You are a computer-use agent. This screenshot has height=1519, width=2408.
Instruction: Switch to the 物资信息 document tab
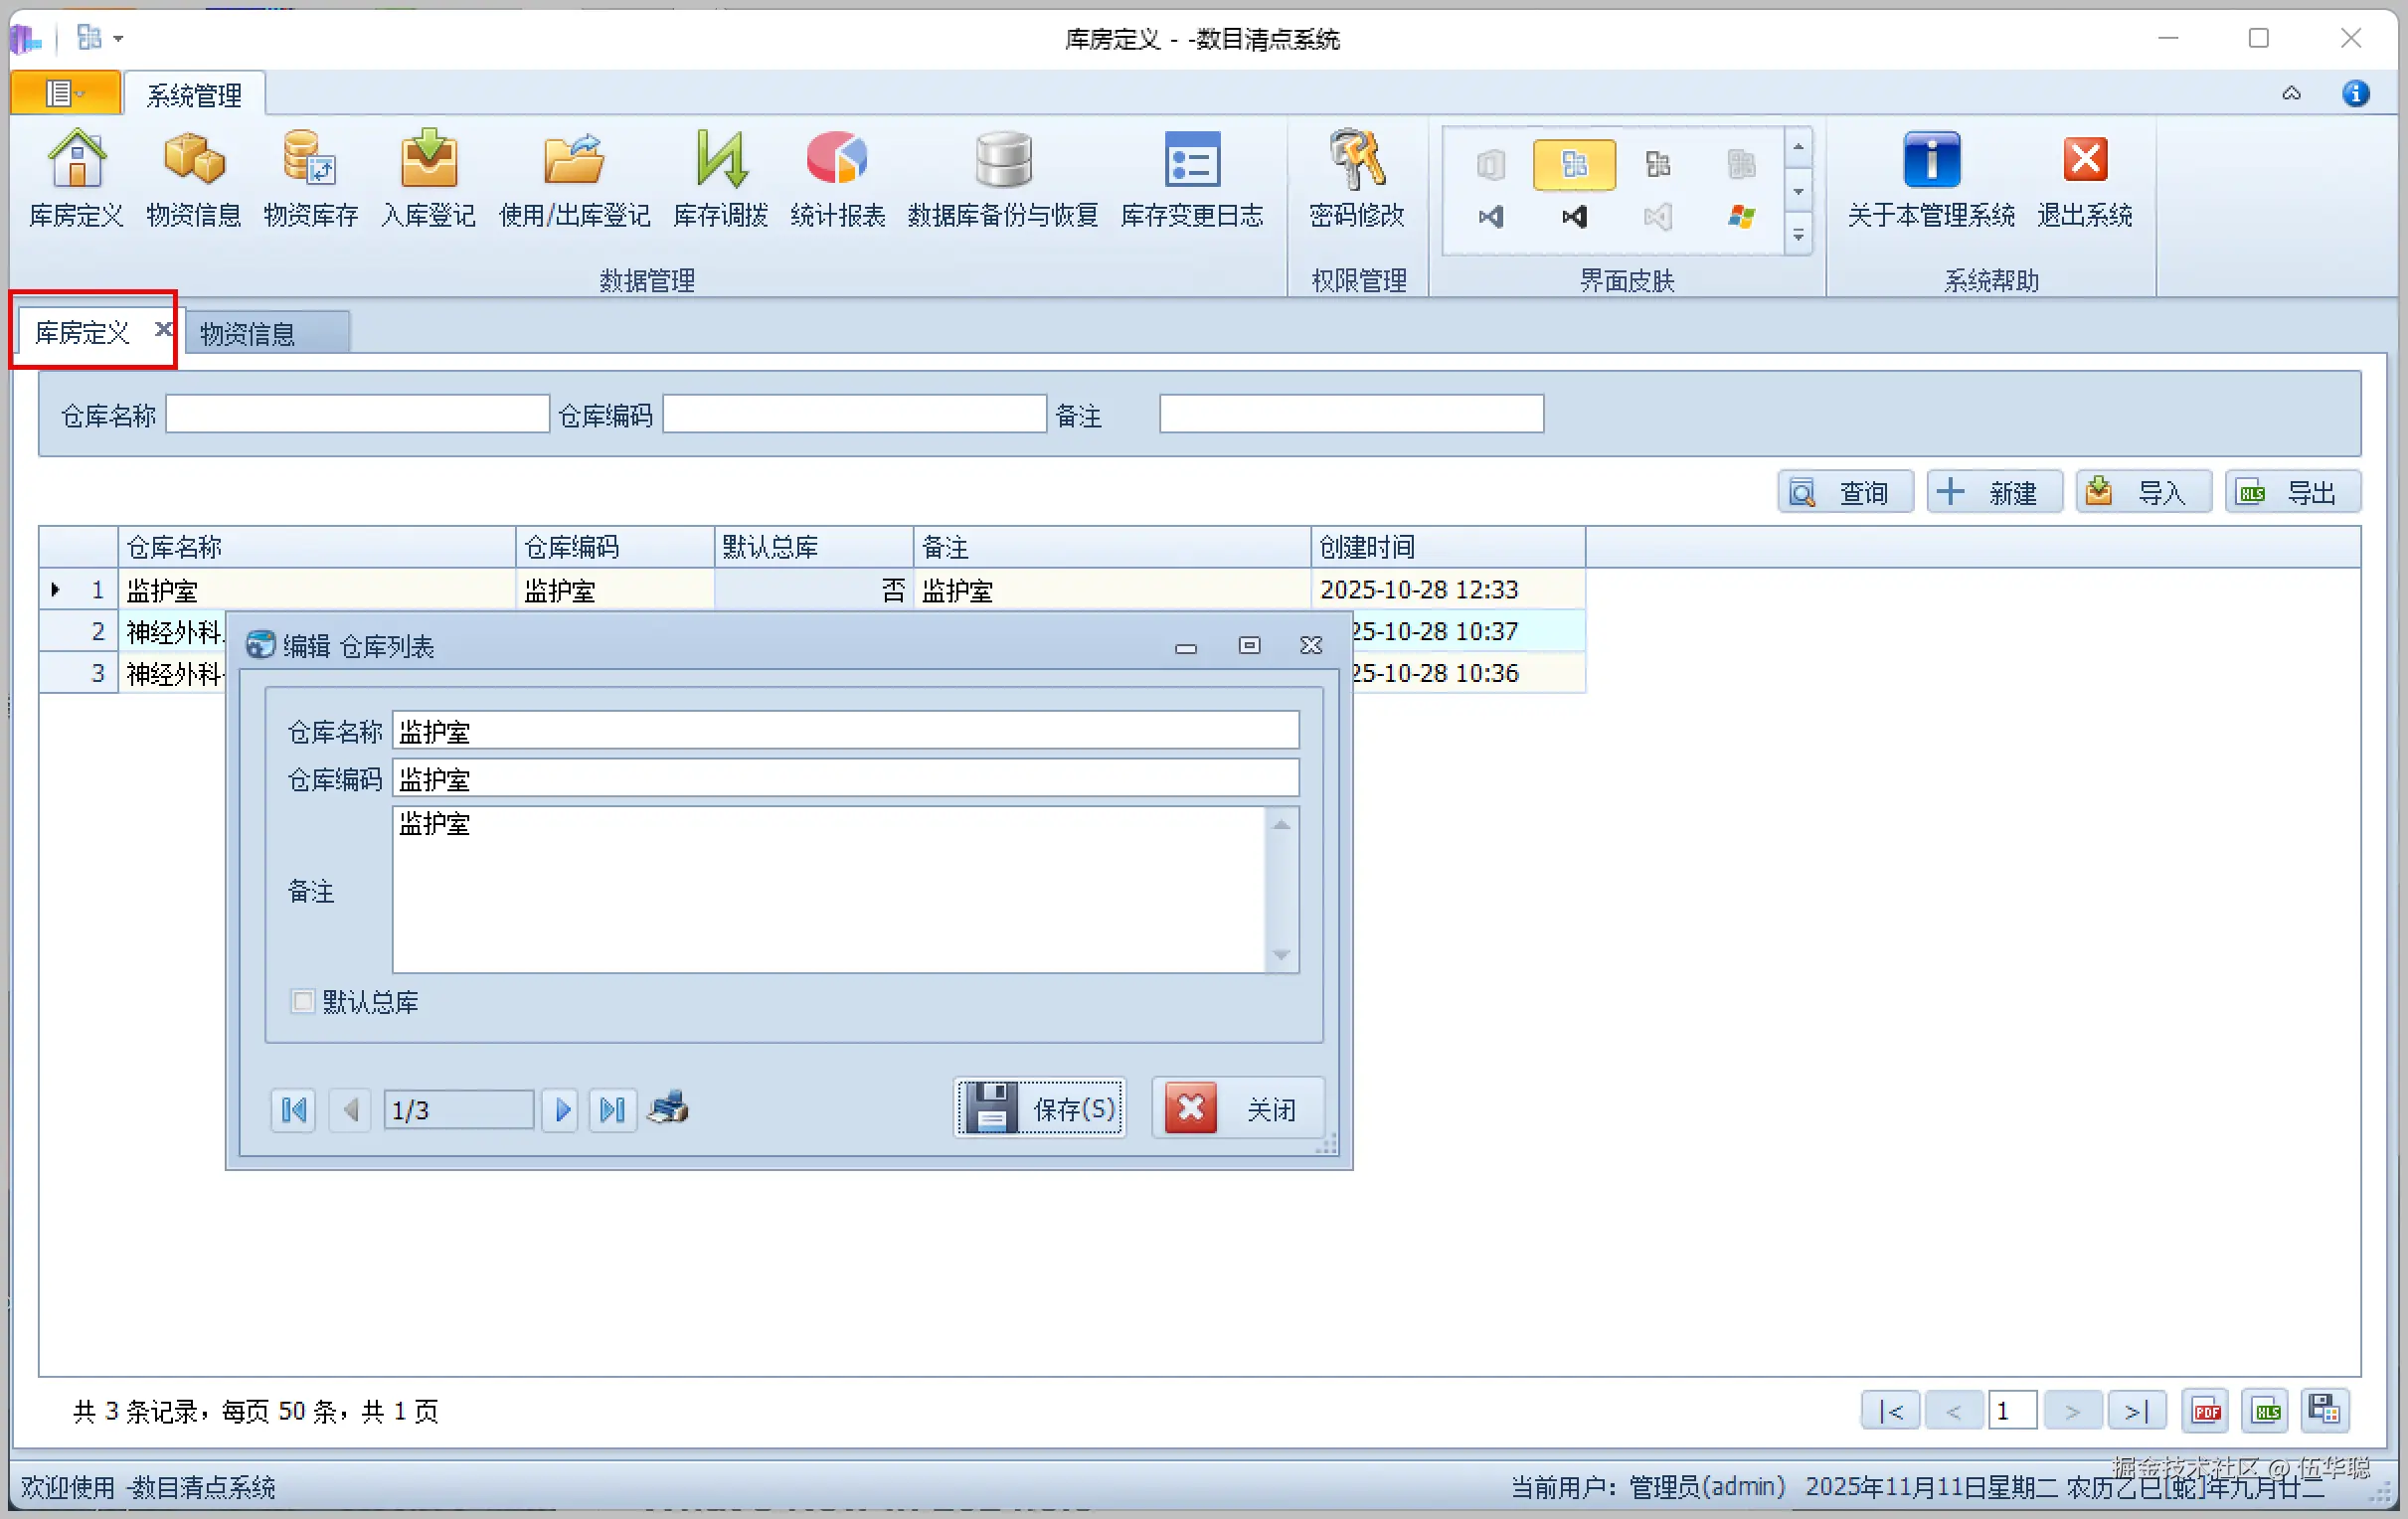(248, 333)
